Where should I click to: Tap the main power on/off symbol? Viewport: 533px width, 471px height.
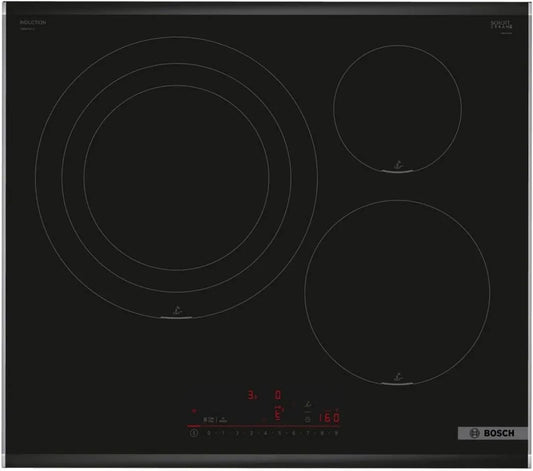[194, 433]
